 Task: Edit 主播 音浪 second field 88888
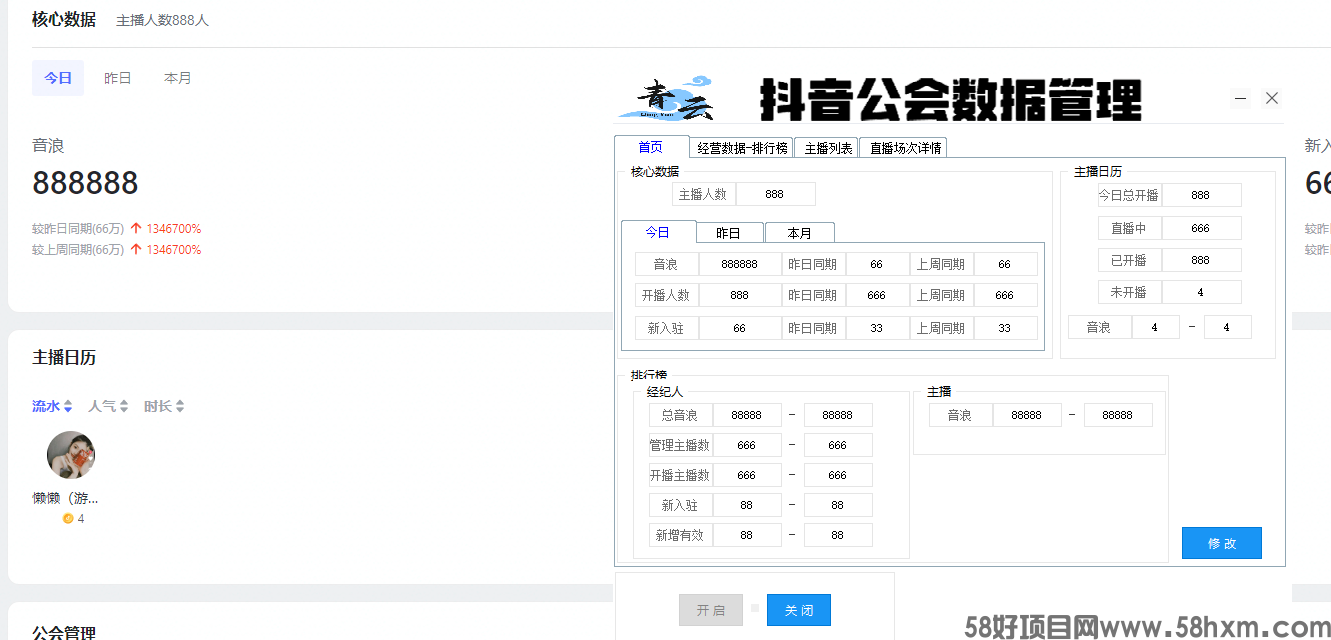coord(1118,415)
